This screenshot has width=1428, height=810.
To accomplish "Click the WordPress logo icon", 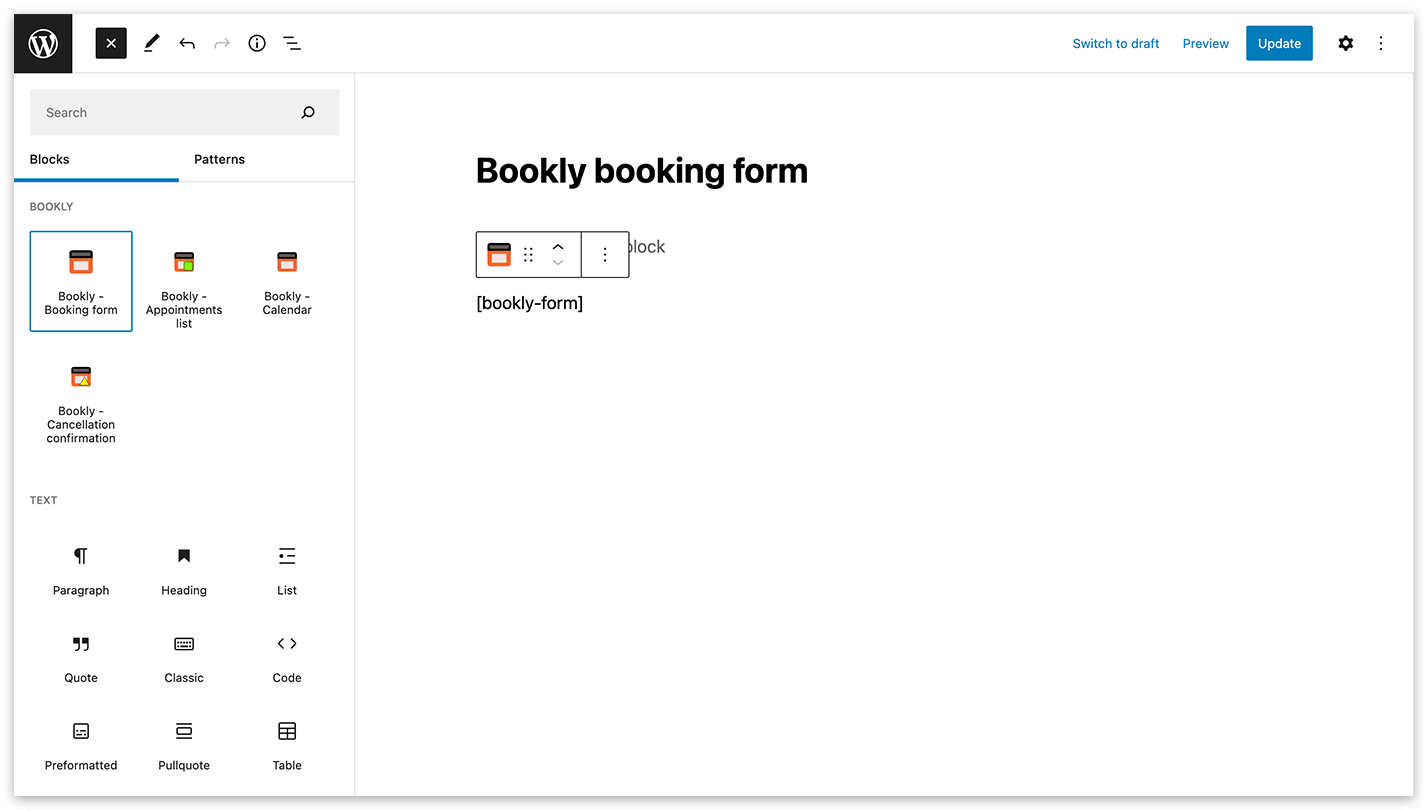I will (43, 43).
